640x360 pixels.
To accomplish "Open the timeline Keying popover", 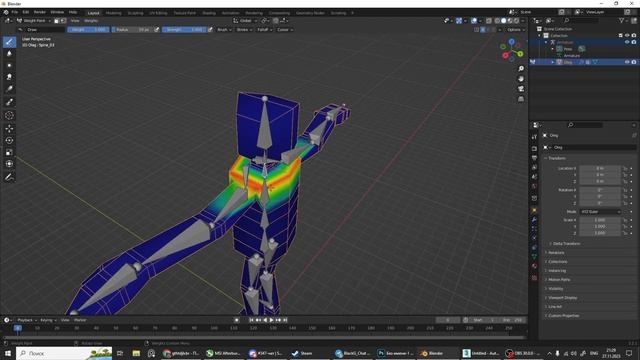I will click(48, 320).
